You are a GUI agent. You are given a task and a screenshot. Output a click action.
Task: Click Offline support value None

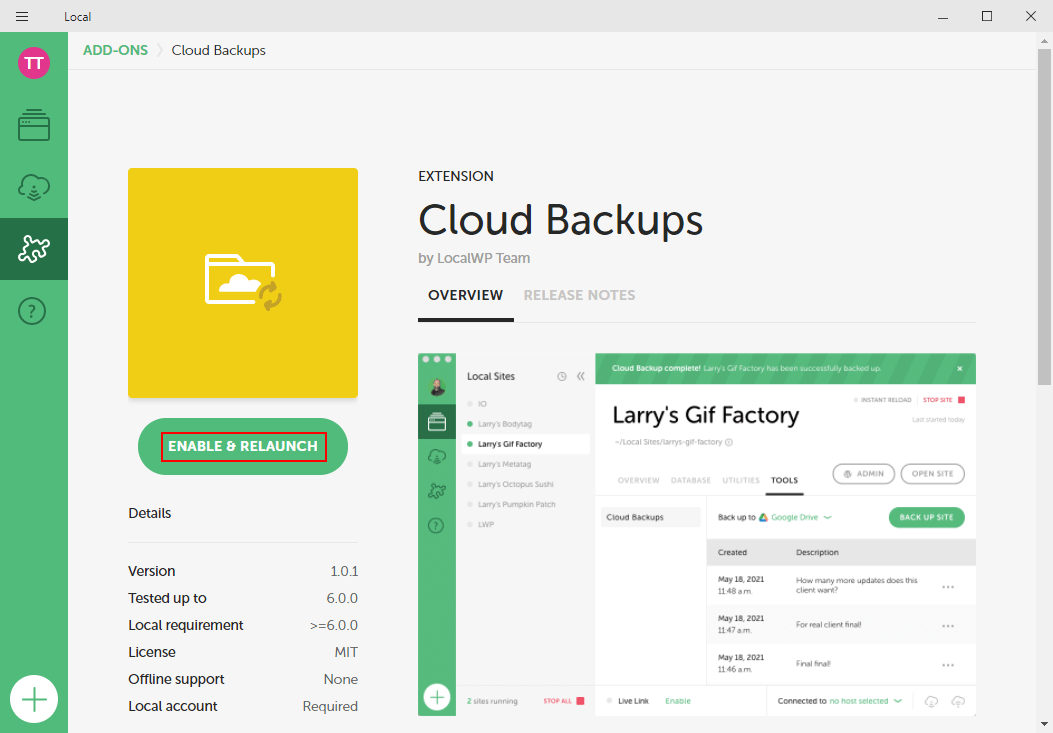point(340,679)
